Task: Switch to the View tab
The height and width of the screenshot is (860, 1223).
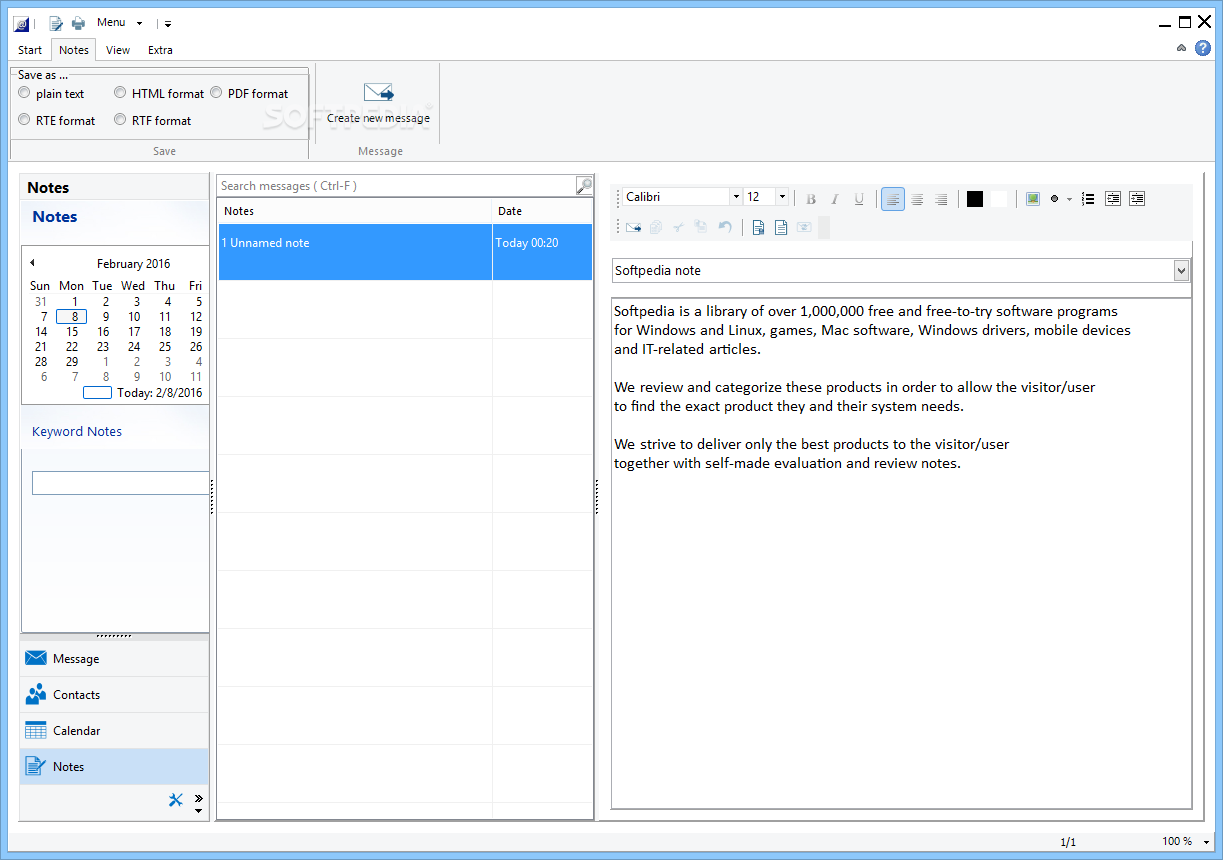Action: click(x=118, y=50)
